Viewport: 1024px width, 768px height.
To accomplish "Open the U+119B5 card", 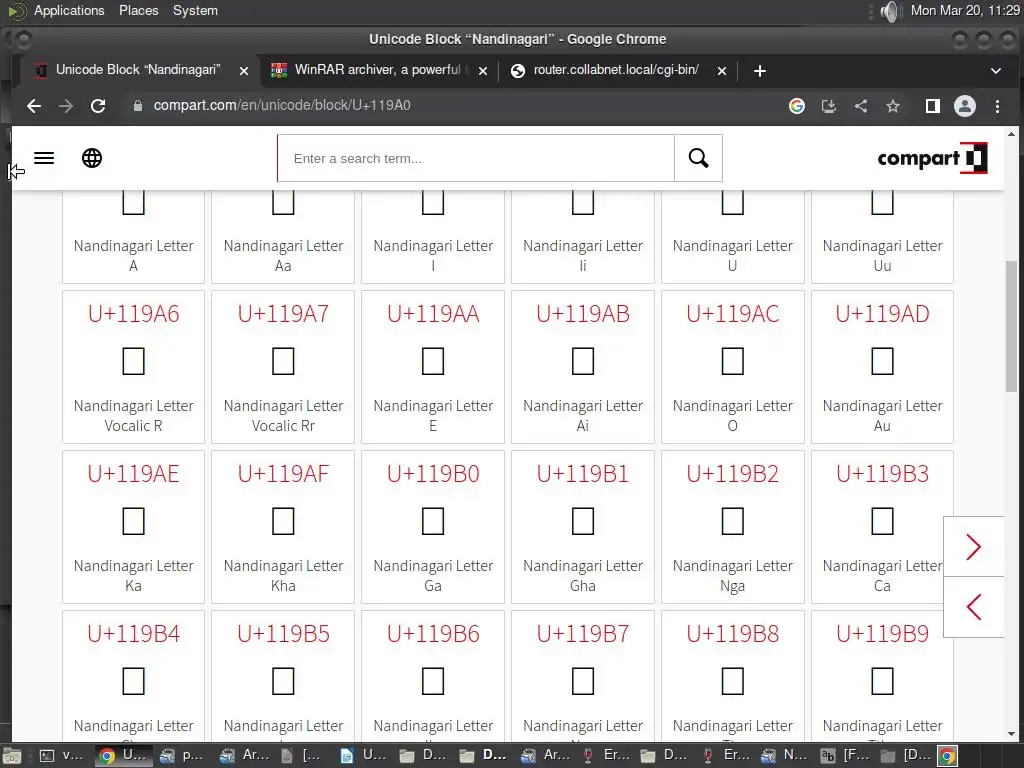I will pyautogui.click(x=283, y=676).
